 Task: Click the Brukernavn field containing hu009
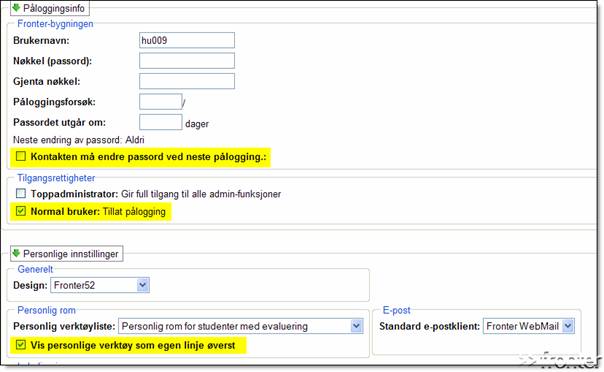[x=187, y=40]
